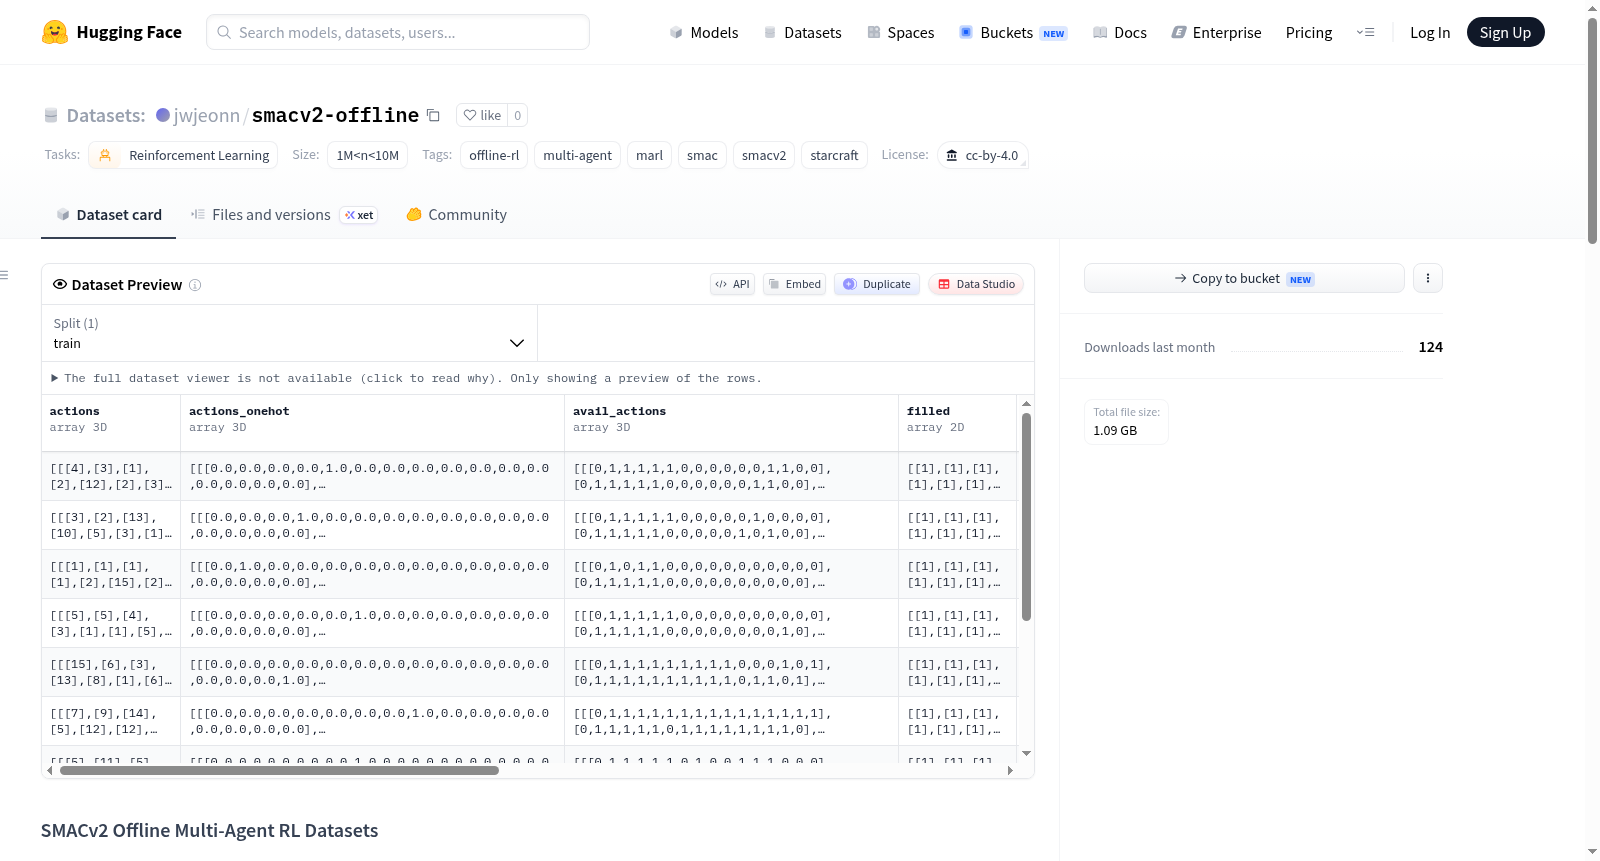This screenshot has height=861, width=1600.
Task: Click the smacv2-offline dataset title
Action: tap(335, 115)
